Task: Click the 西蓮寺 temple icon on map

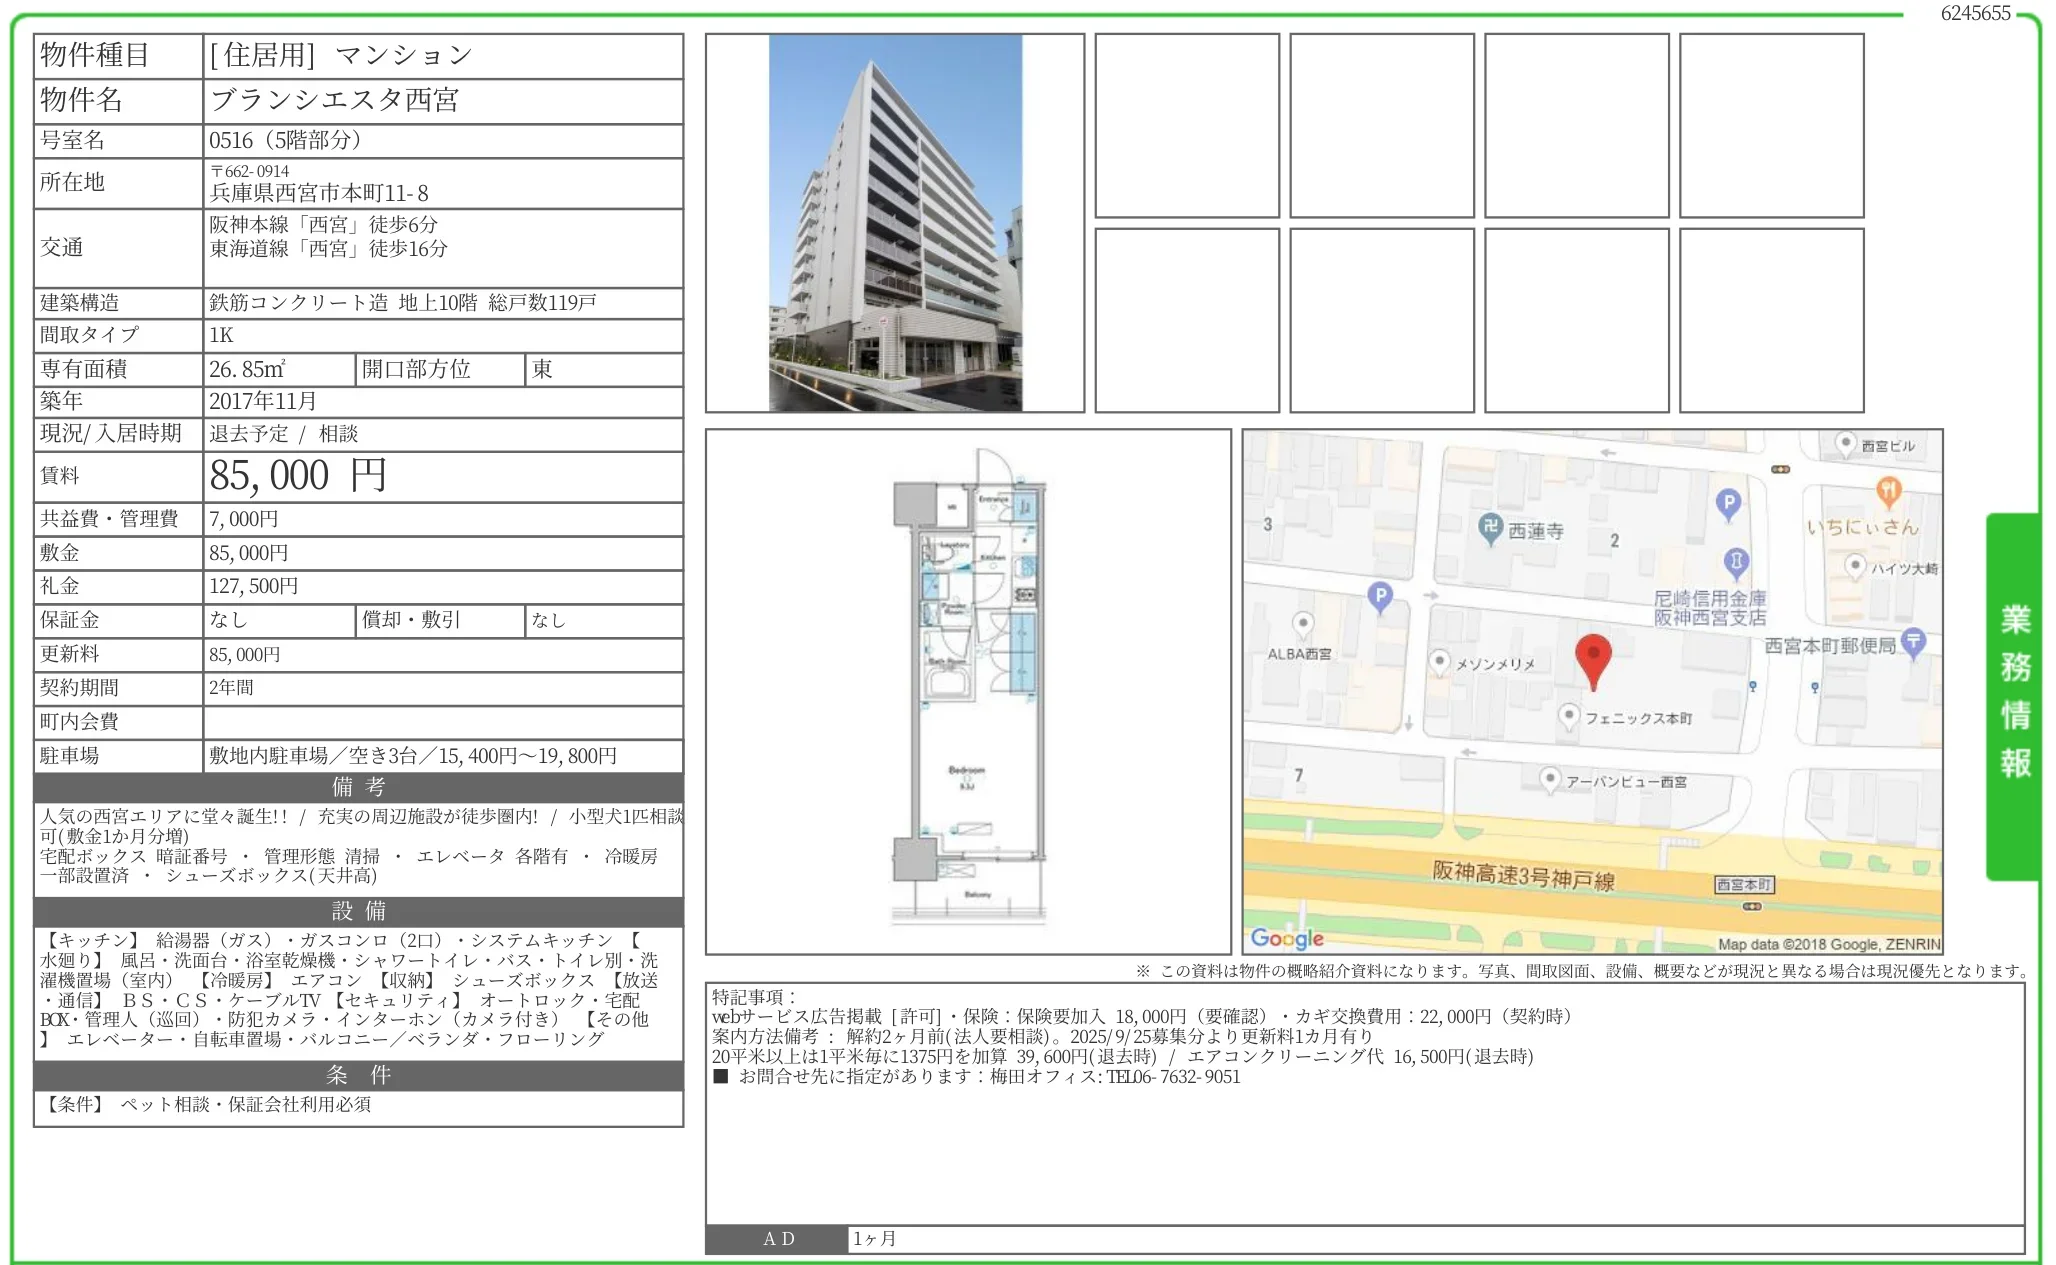Action: point(1490,528)
